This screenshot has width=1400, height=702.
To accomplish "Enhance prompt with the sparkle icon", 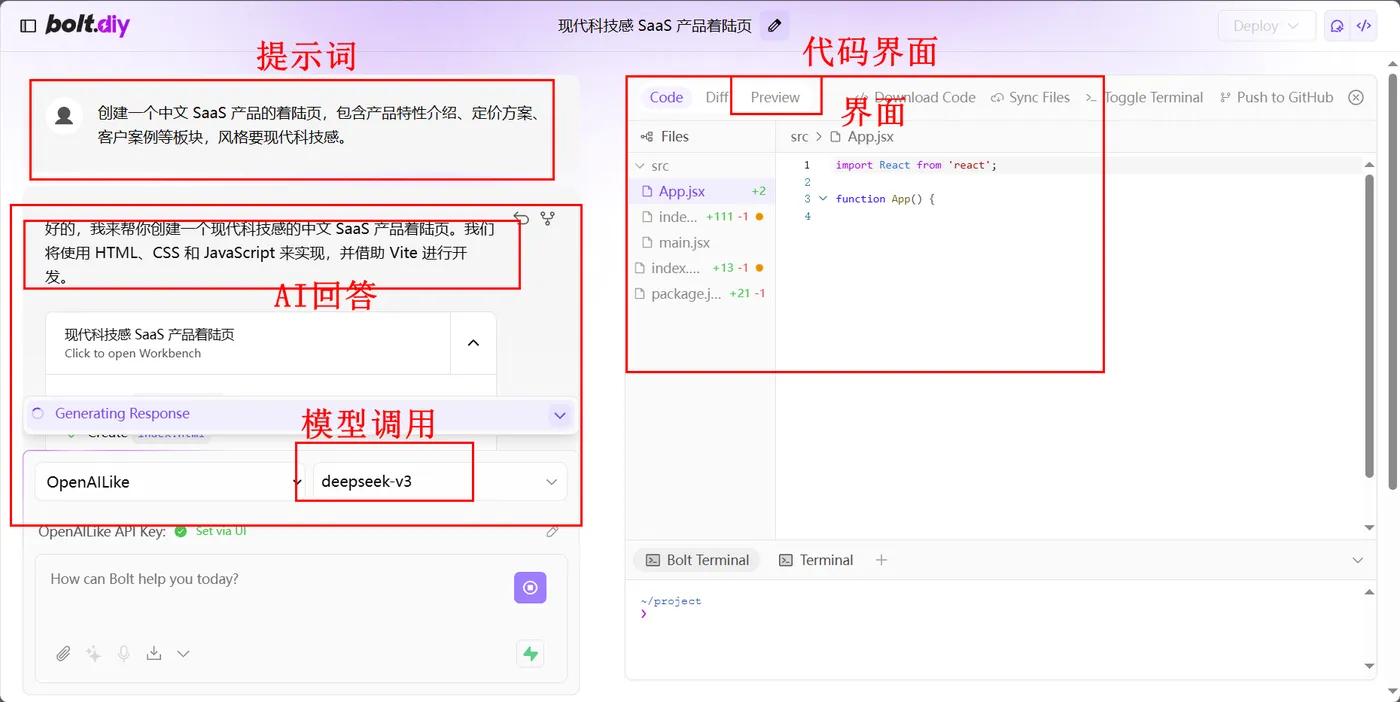I will [93, 654].
